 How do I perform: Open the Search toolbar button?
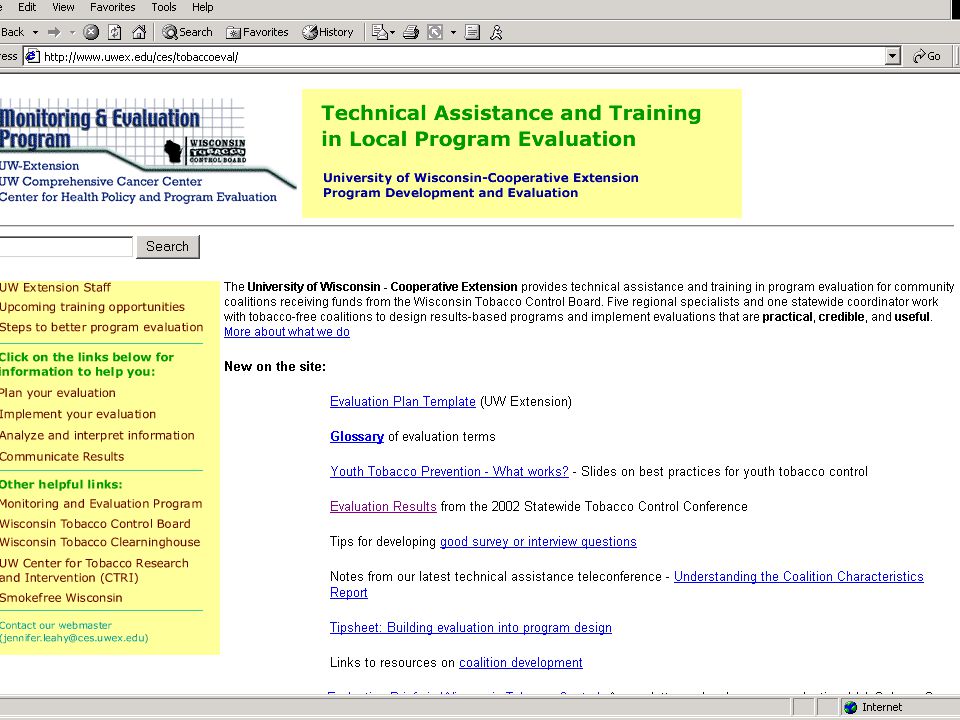coord(187,32)
